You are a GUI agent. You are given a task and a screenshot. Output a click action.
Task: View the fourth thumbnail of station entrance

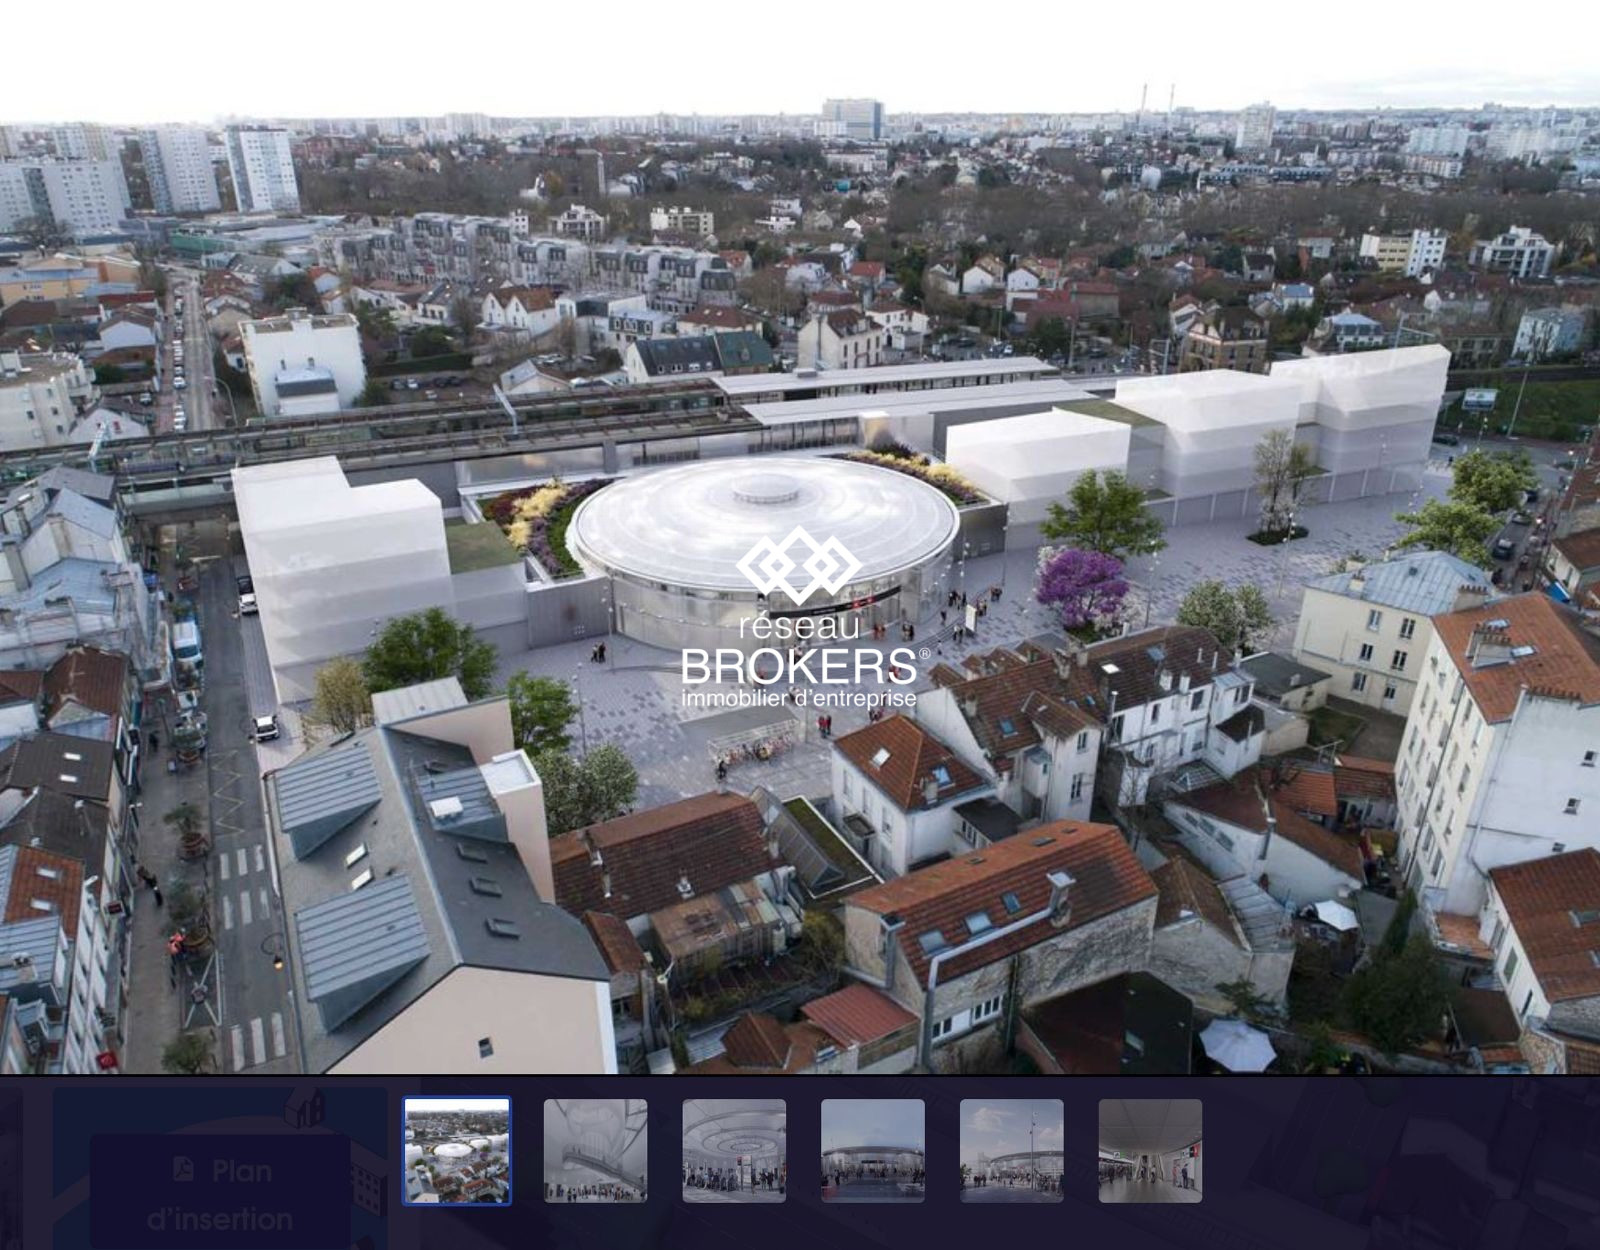872,1150
